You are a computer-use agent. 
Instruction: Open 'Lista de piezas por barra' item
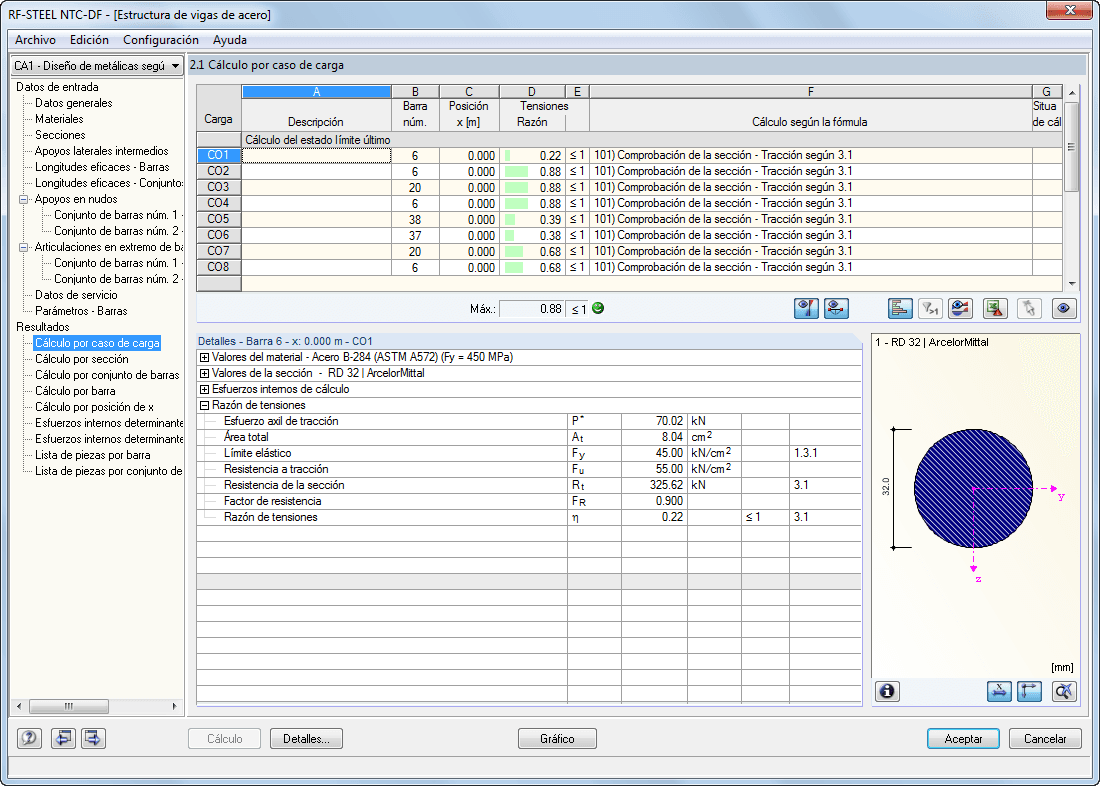[93, 455]
